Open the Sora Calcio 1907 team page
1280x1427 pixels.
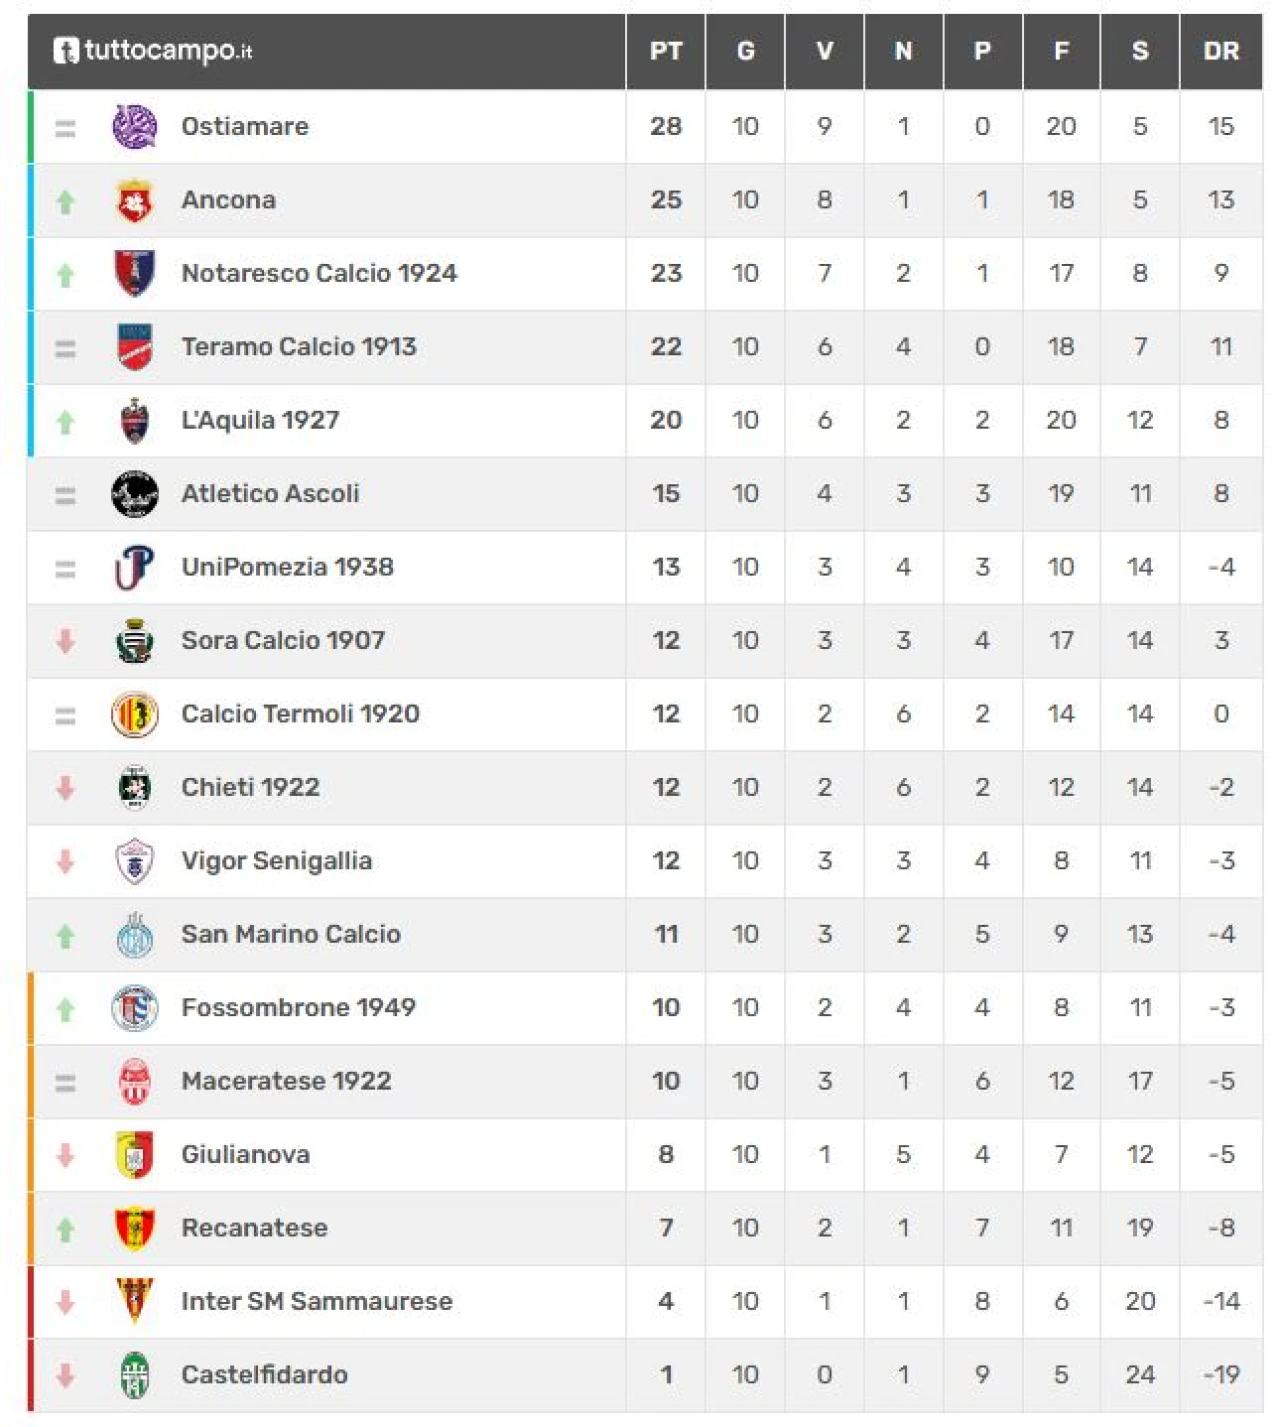click(283, 640)
